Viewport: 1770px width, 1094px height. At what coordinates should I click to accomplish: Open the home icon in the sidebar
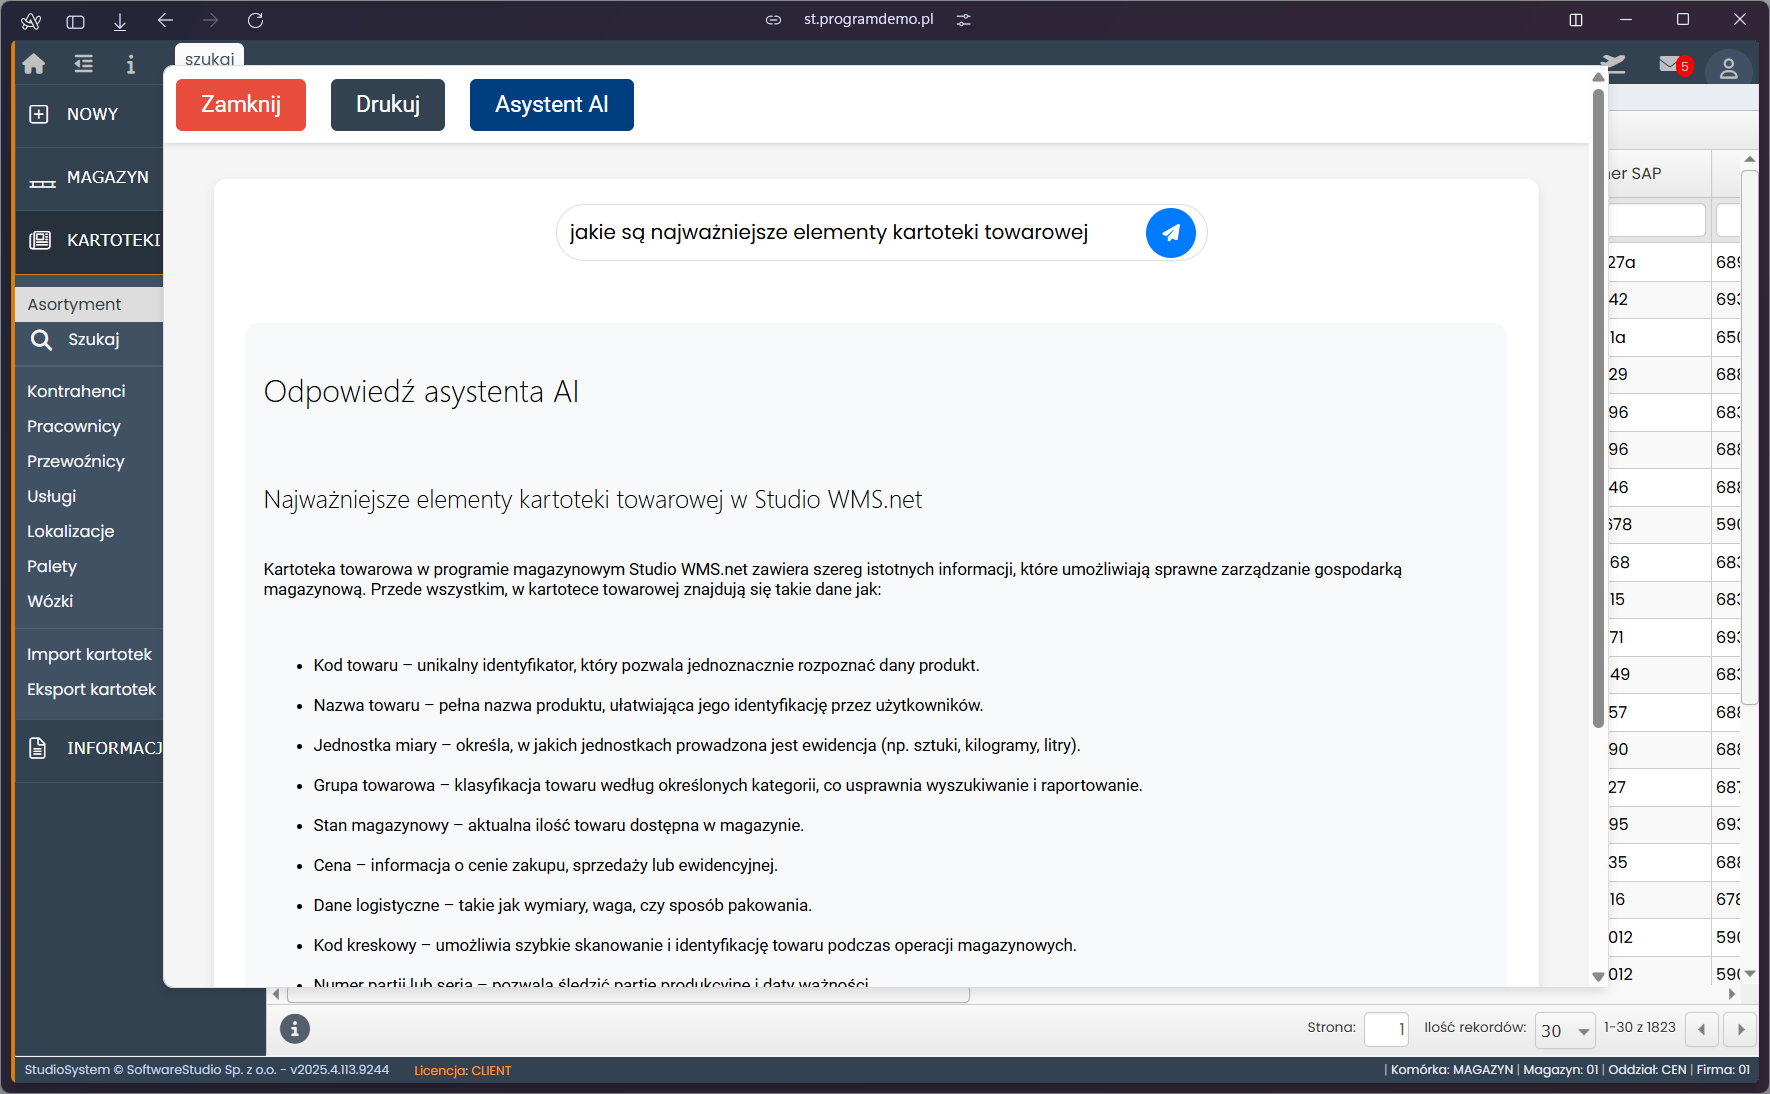click(33, 63)
